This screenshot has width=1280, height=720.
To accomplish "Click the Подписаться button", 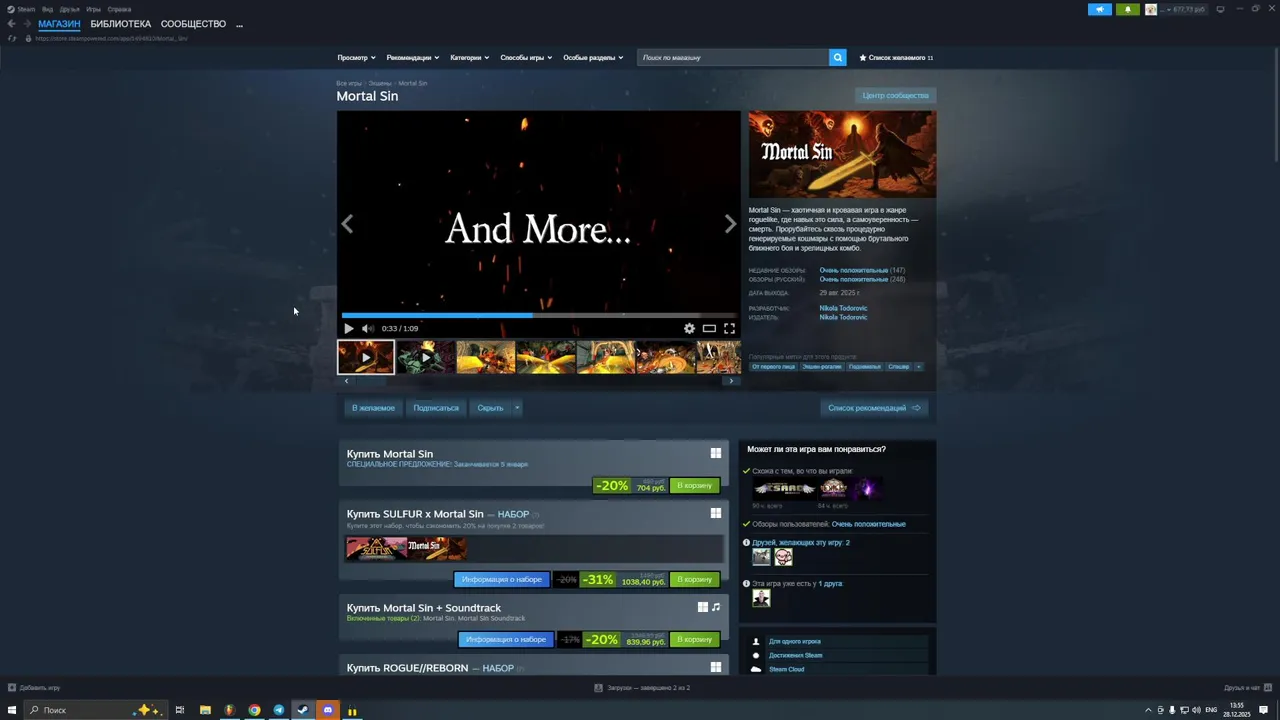I will 436,408.
